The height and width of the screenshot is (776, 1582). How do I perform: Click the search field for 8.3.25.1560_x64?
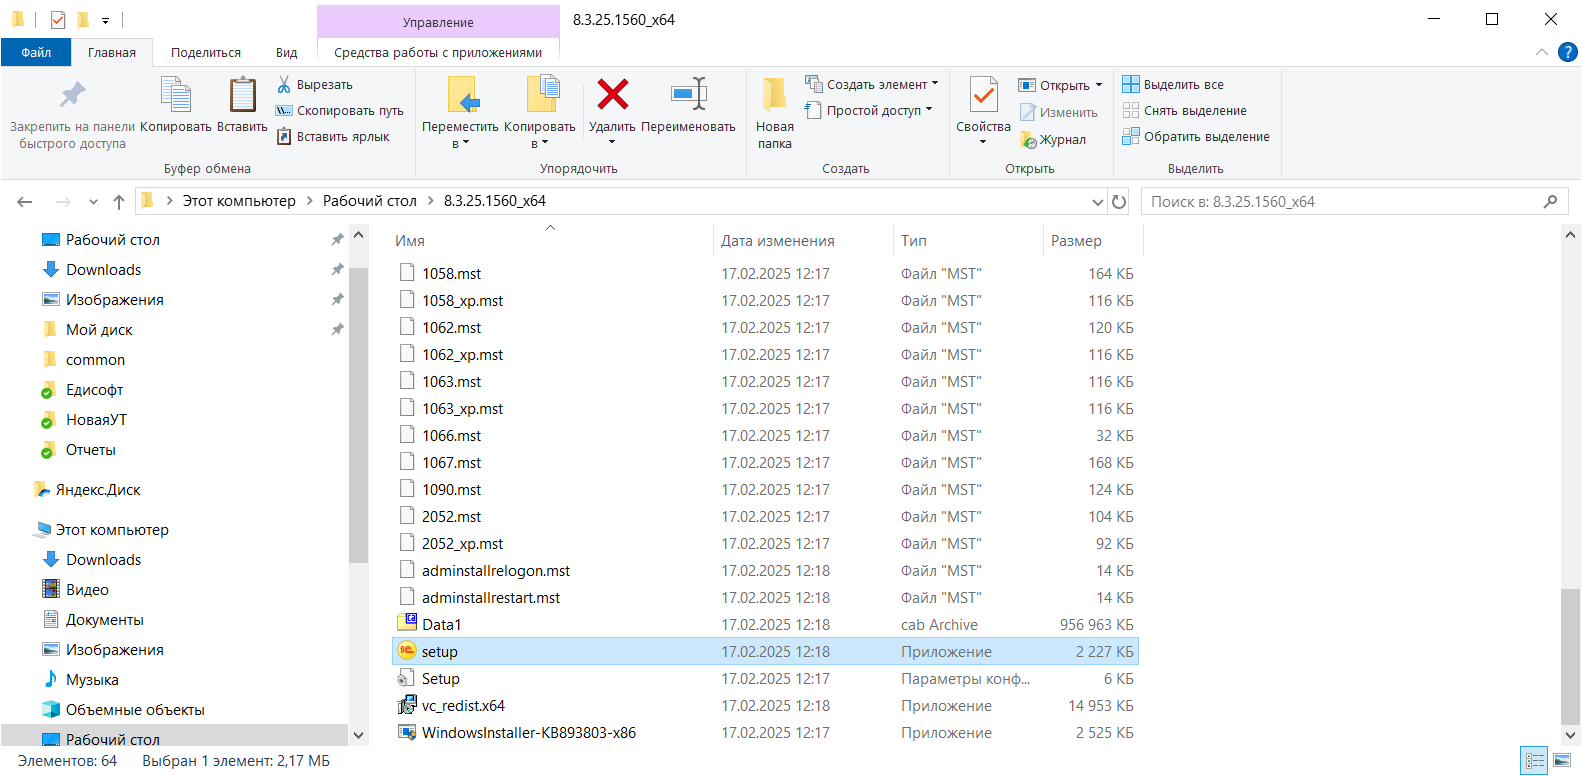tap(1340, 202)
